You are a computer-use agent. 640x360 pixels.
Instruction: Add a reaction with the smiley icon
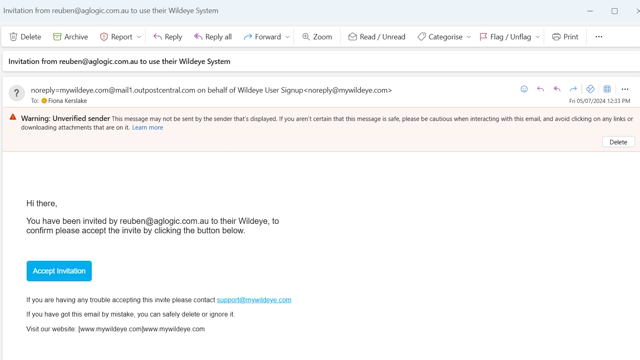click(x=524, y=89)
